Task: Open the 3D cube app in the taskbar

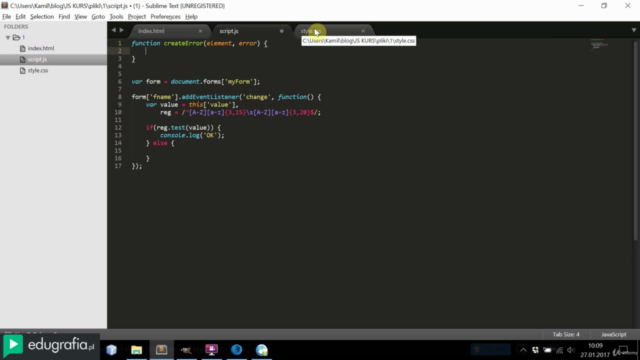Action: [111, 350]
